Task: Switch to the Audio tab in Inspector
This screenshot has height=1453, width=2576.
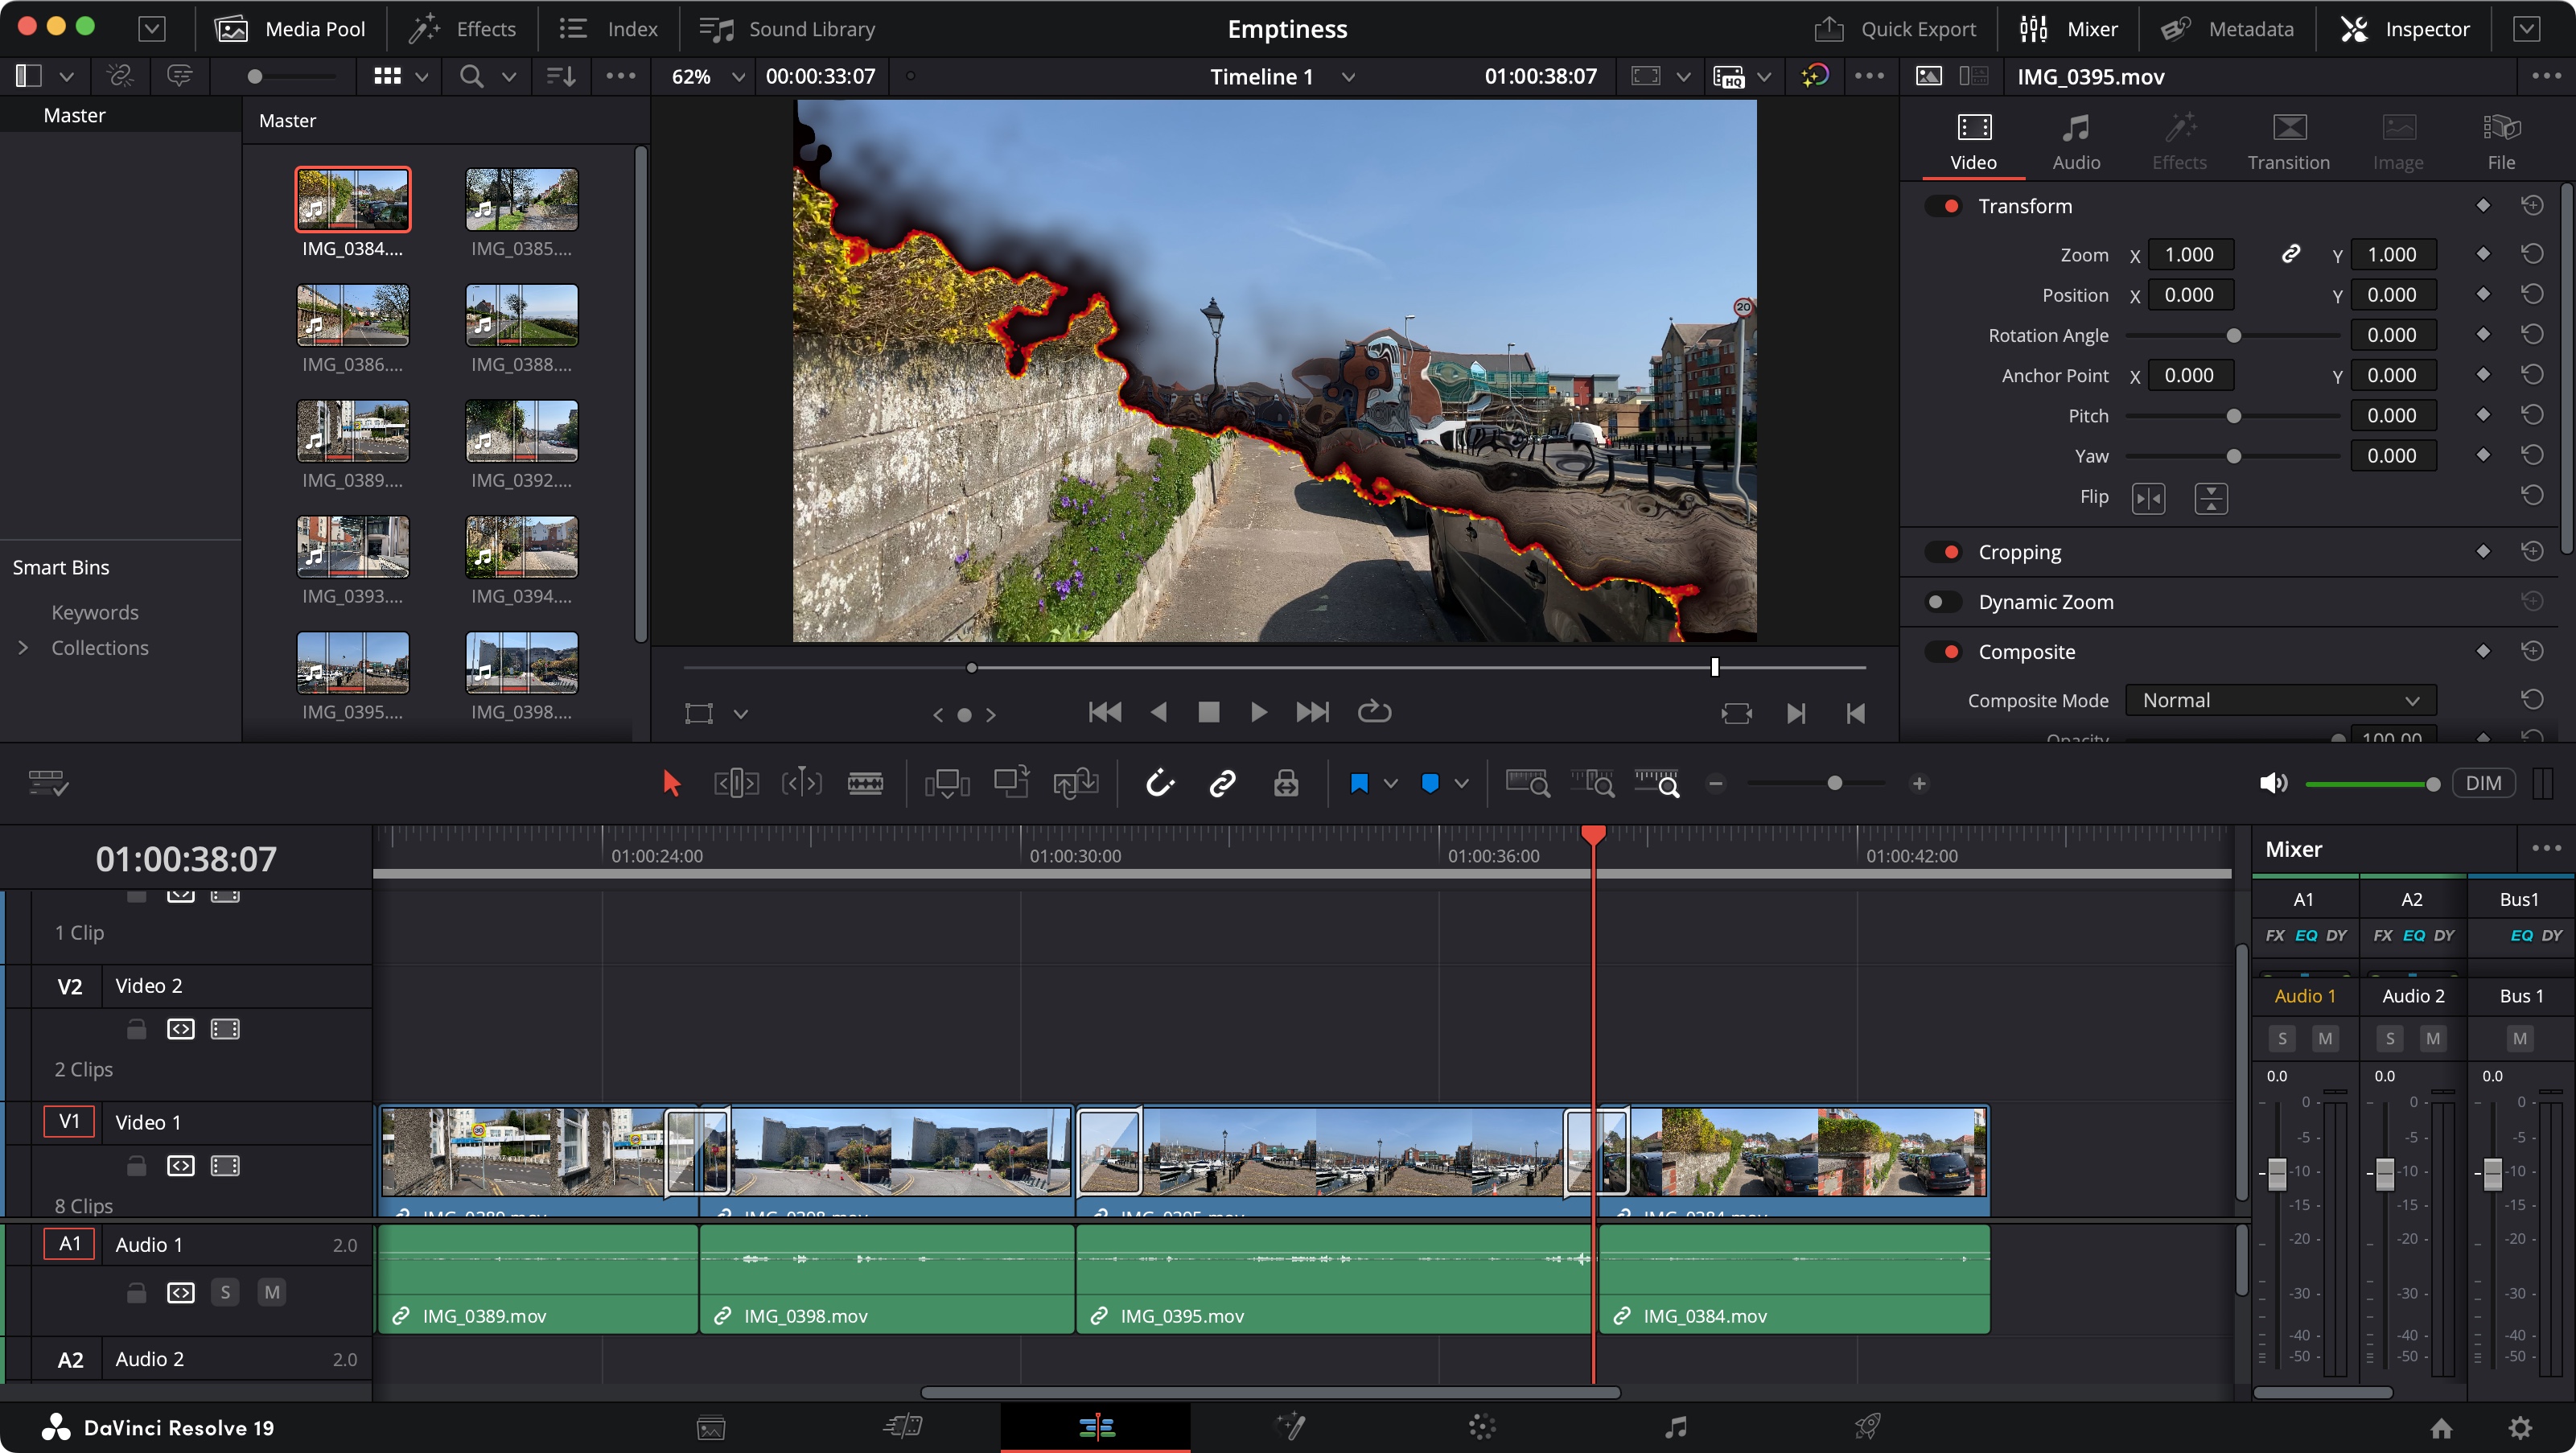Action: tap(2076, 140)
